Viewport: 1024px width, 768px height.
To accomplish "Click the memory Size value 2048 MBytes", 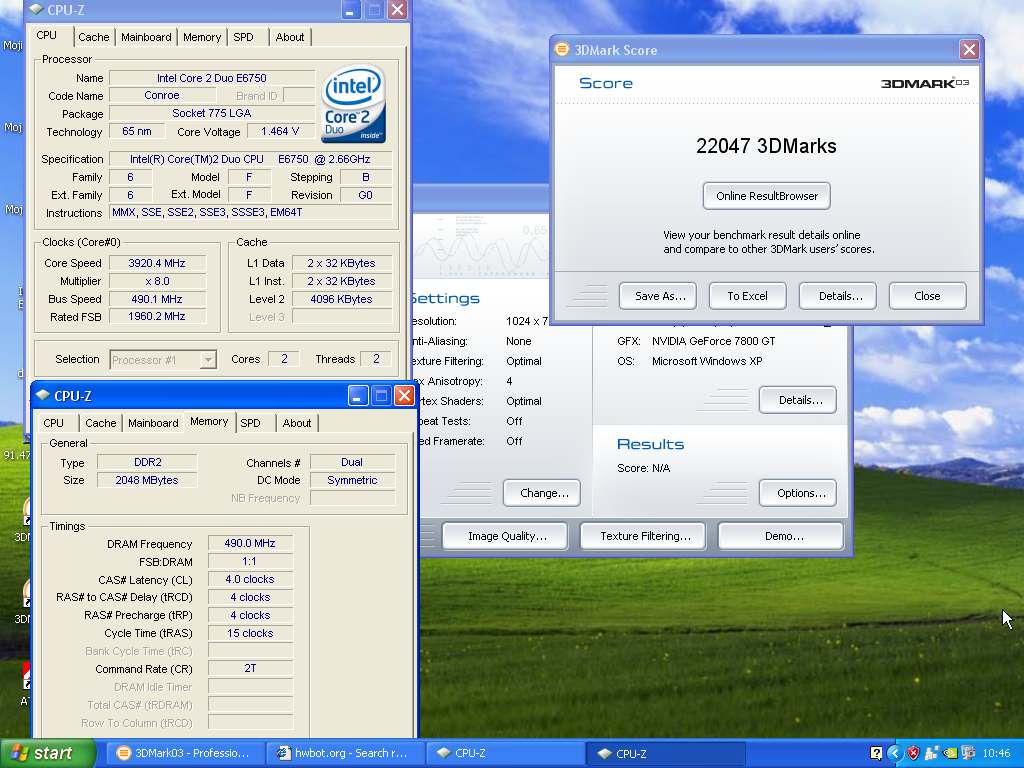I will pos(147,480).
